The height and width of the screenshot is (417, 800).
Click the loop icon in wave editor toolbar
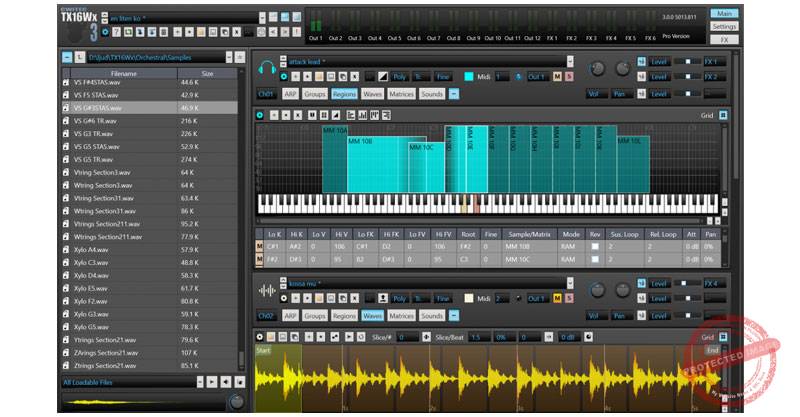(361, 337)
